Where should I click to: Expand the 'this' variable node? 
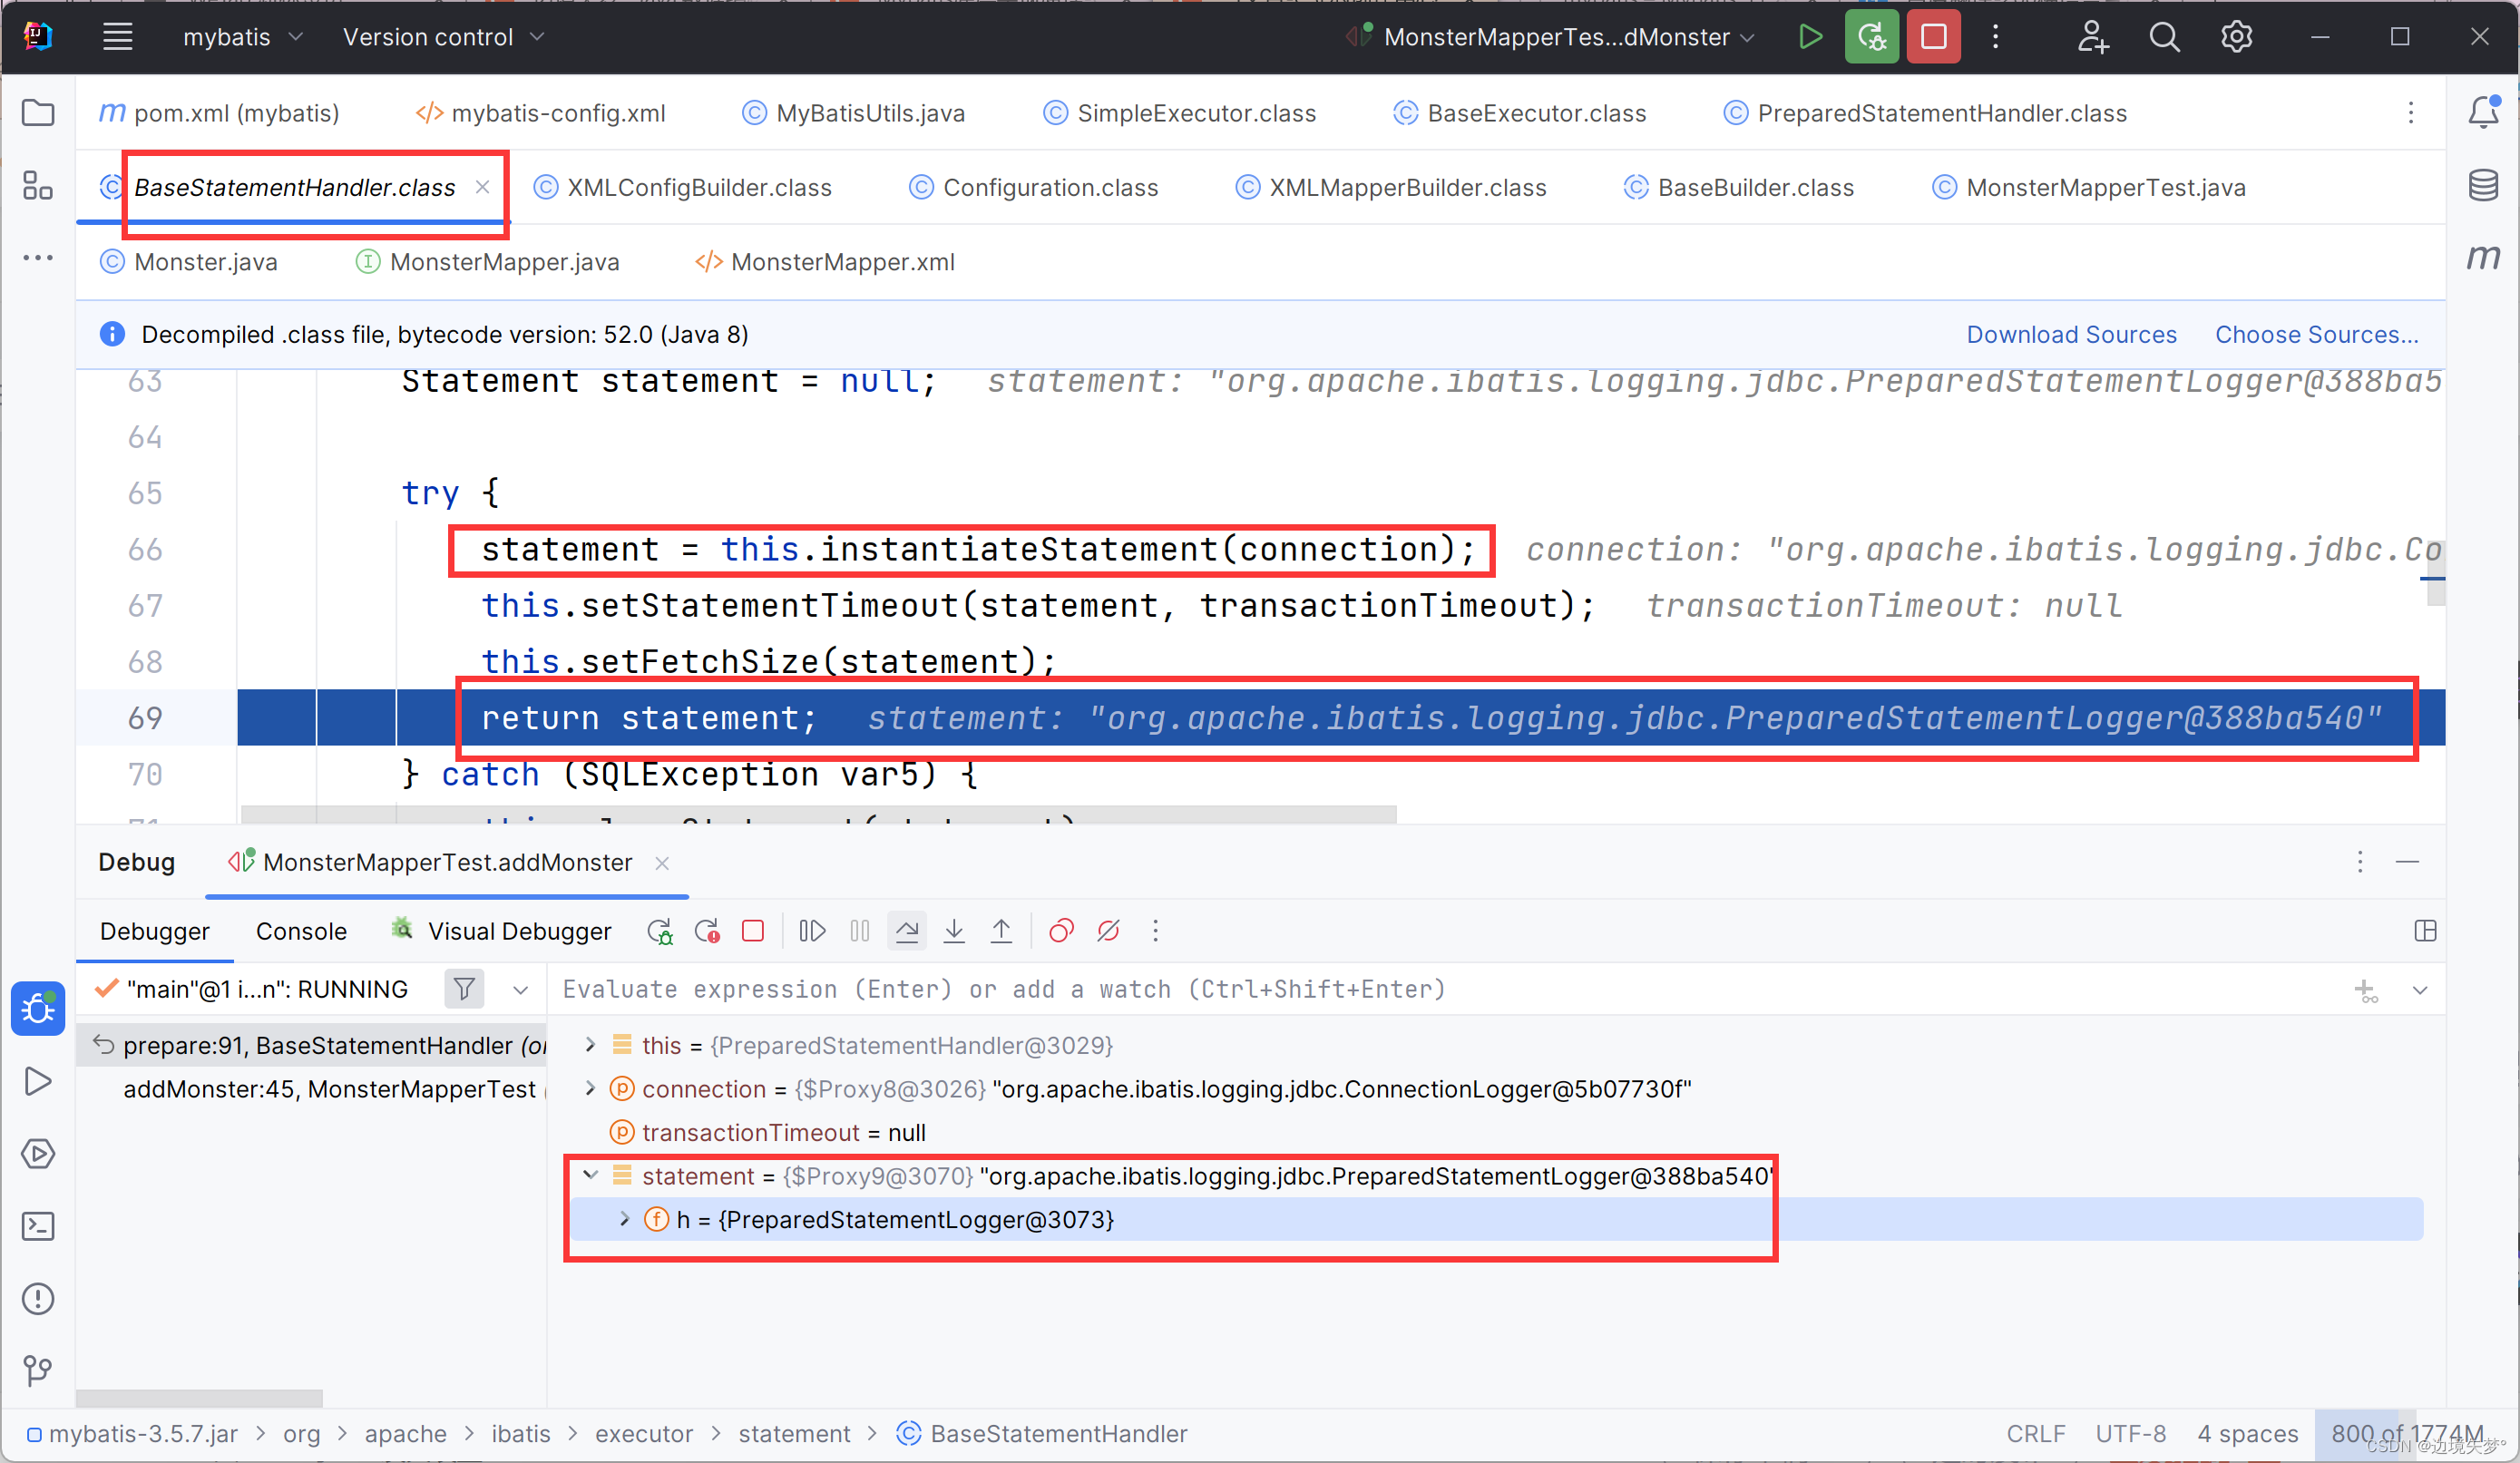(590, 1045)
